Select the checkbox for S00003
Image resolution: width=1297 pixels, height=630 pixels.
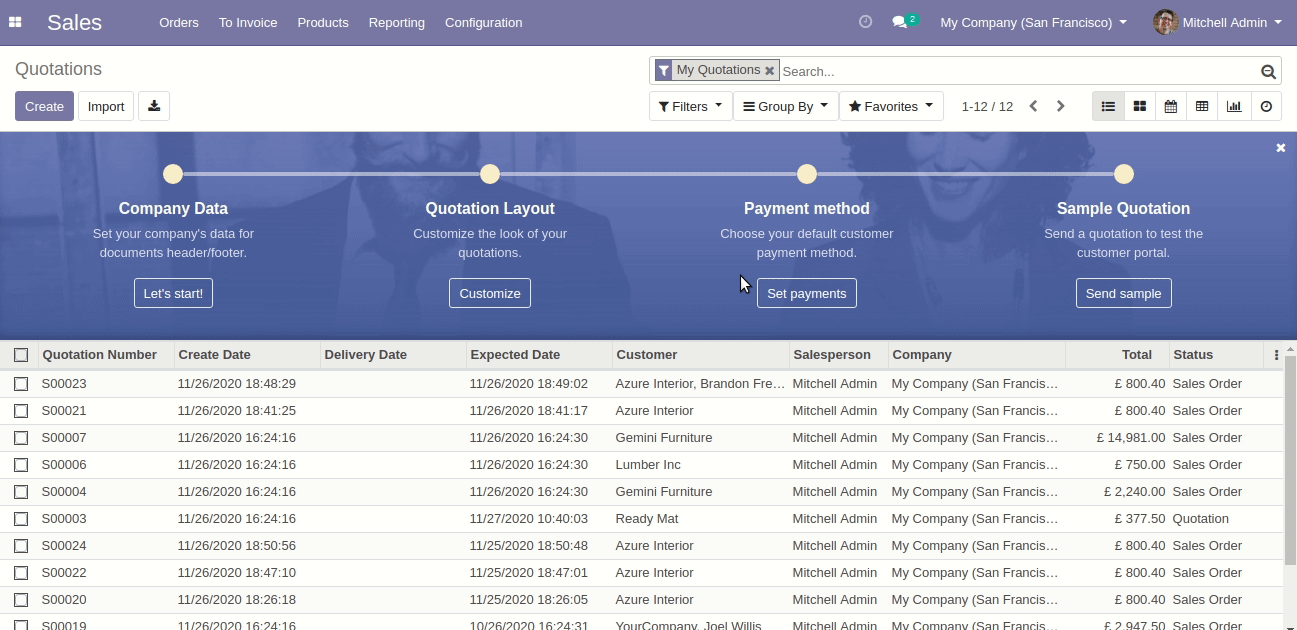[21, 518]
